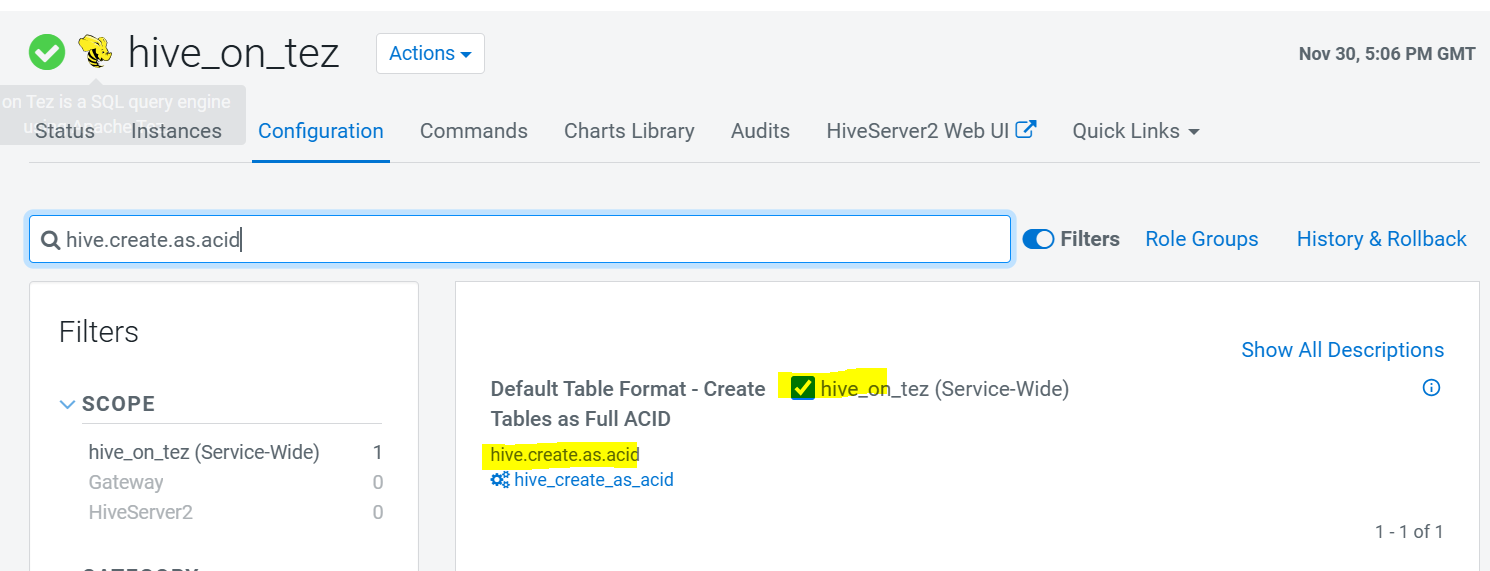Open the hive_create_as_acid link
1490x571 pixels.
point(594,480)
